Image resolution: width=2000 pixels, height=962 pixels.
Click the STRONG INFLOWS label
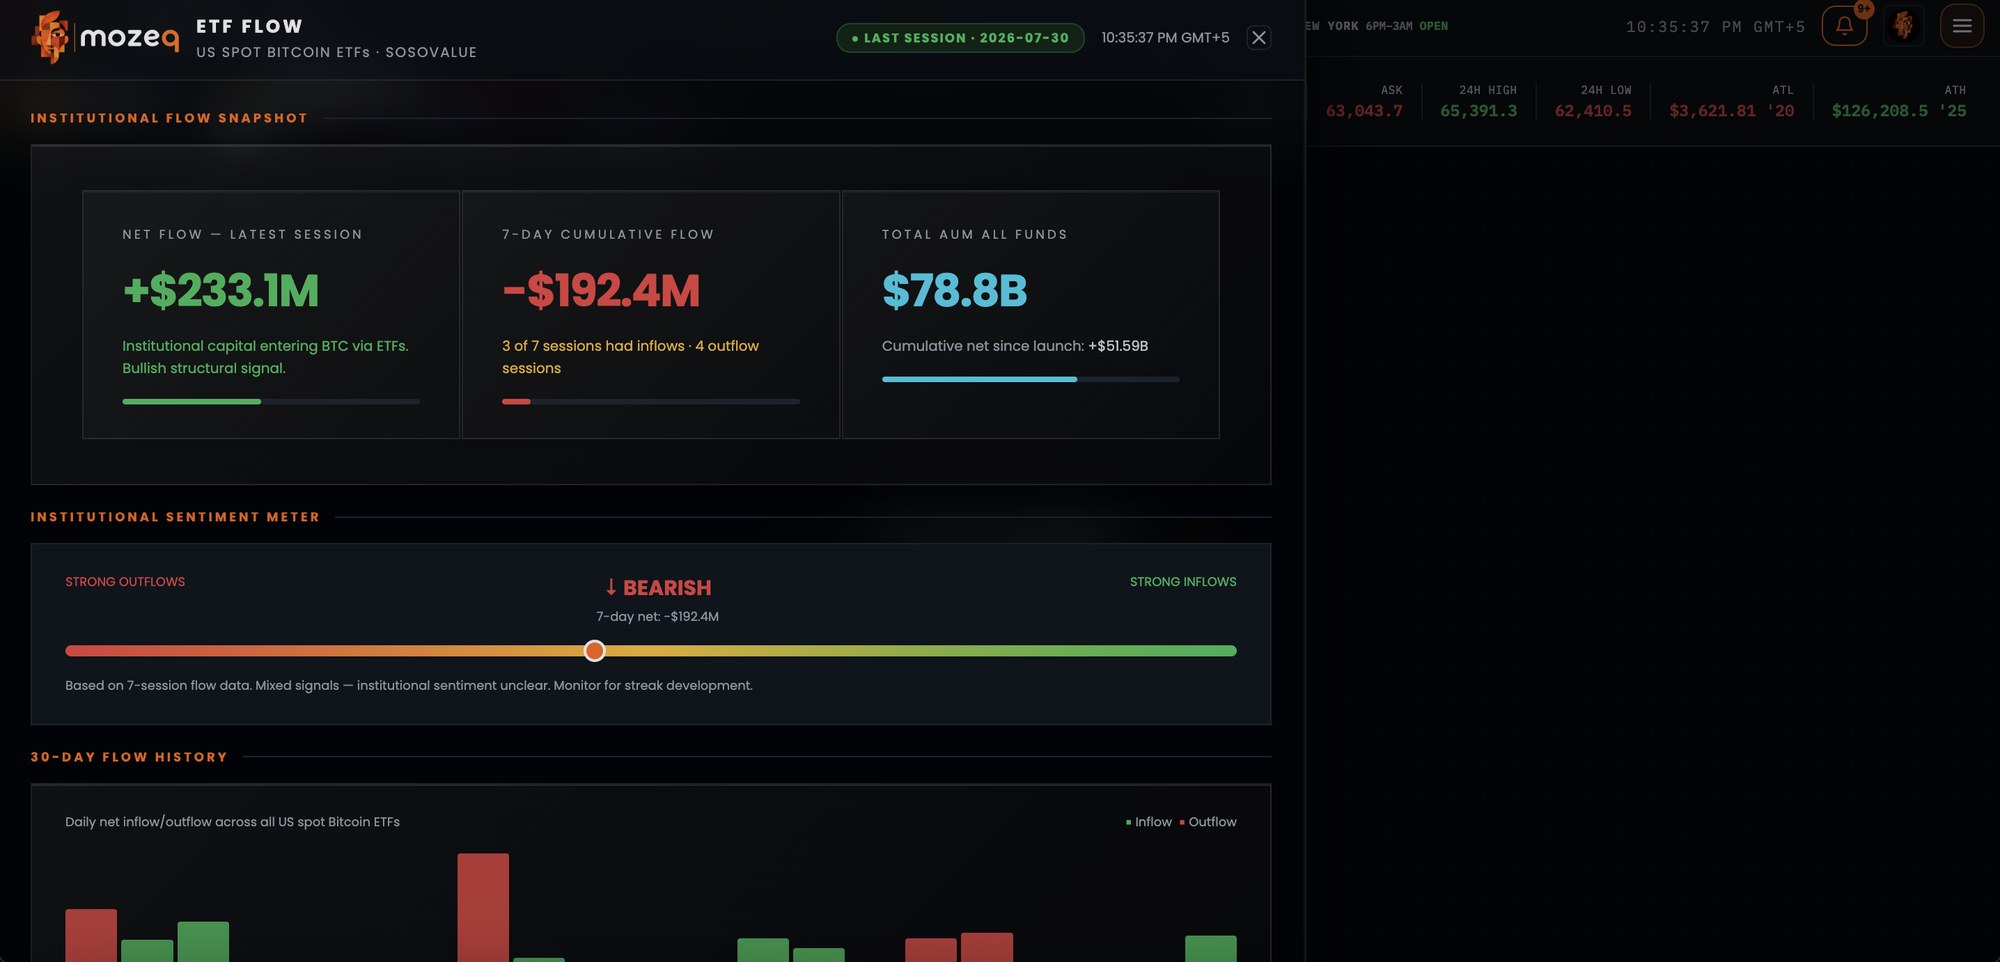pos(1183,582)
